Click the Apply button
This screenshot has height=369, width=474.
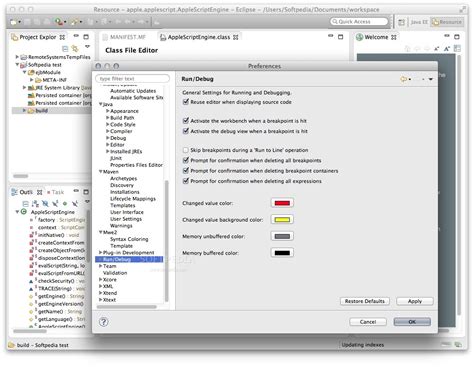[415, 301]
